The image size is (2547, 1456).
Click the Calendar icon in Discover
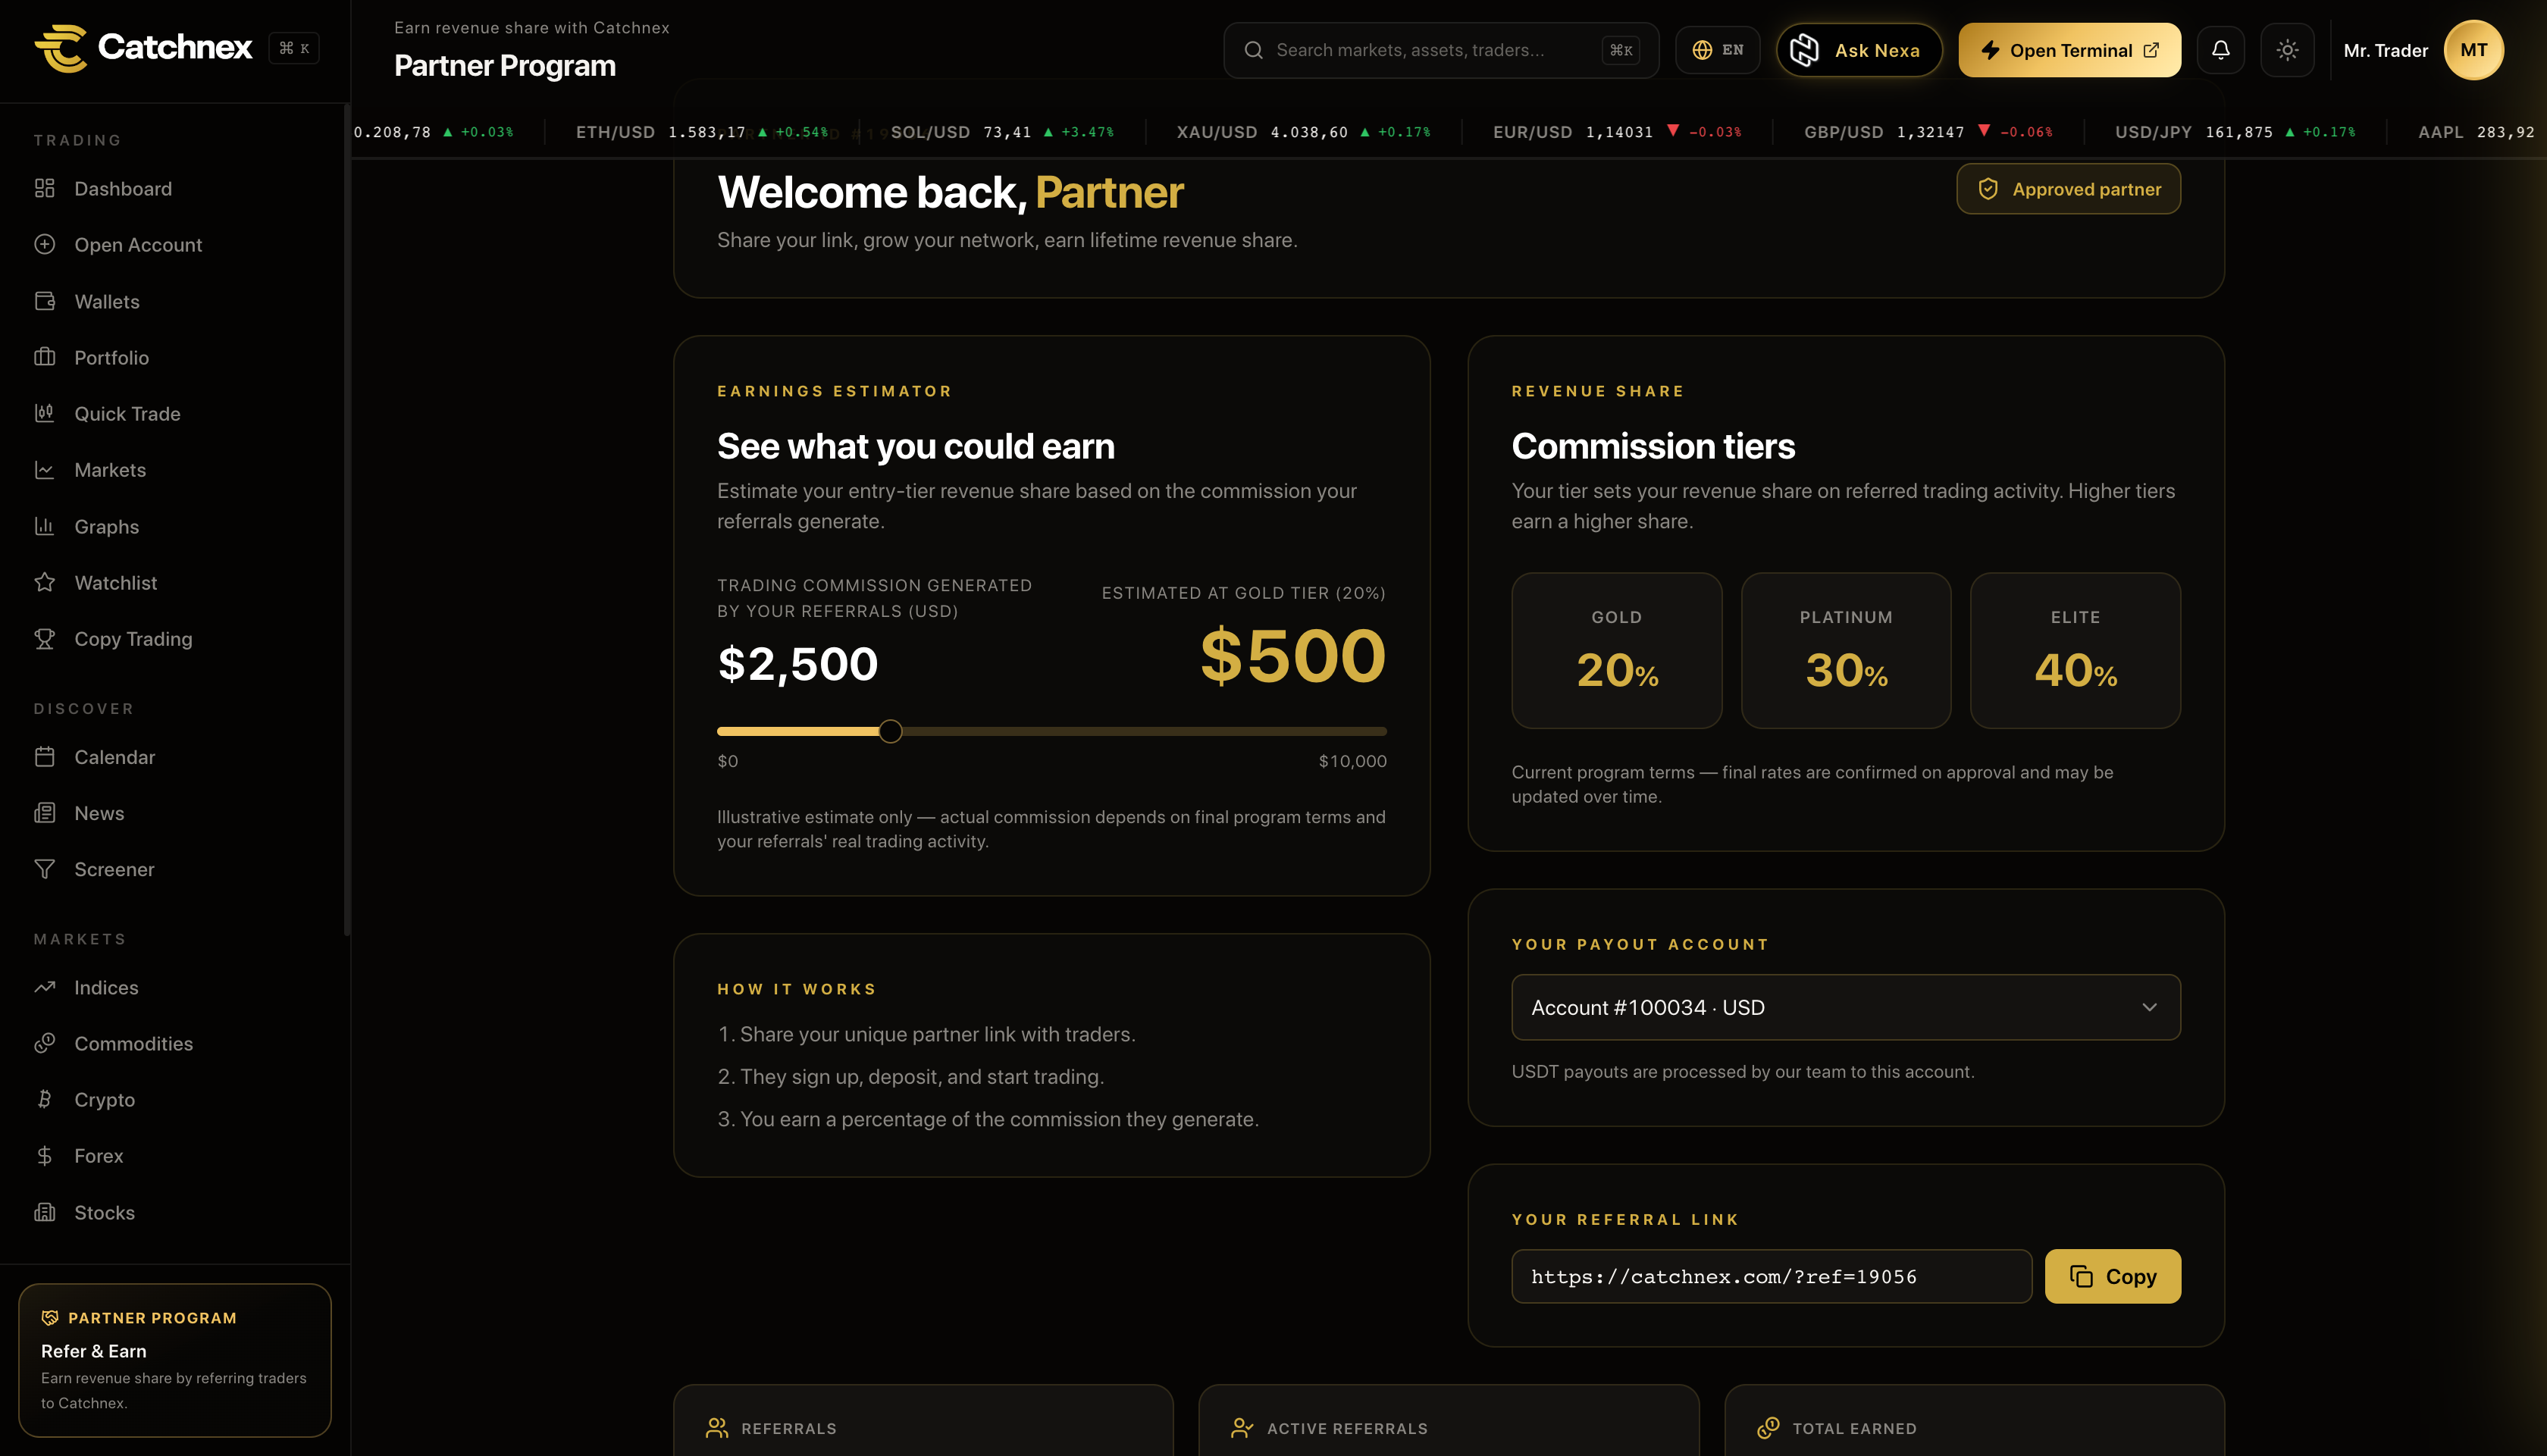click(45, 757)
